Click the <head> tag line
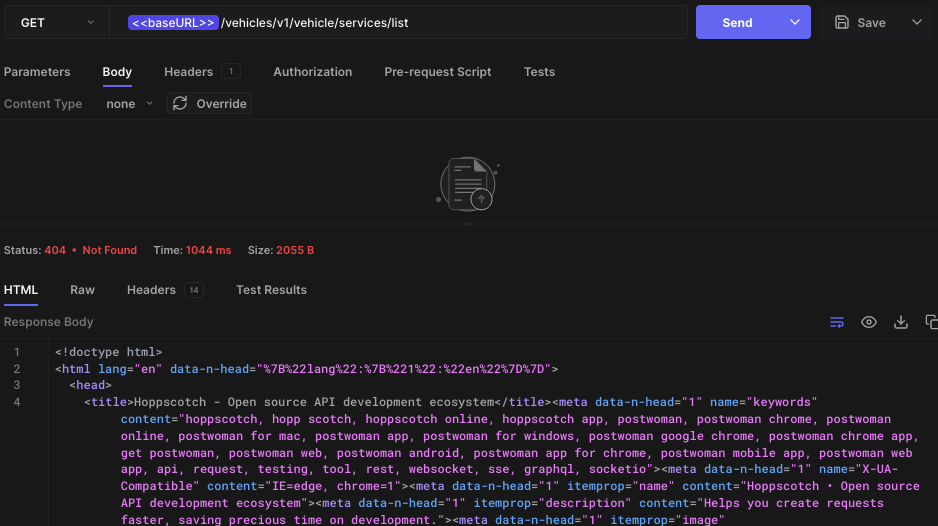 [90, 385]
